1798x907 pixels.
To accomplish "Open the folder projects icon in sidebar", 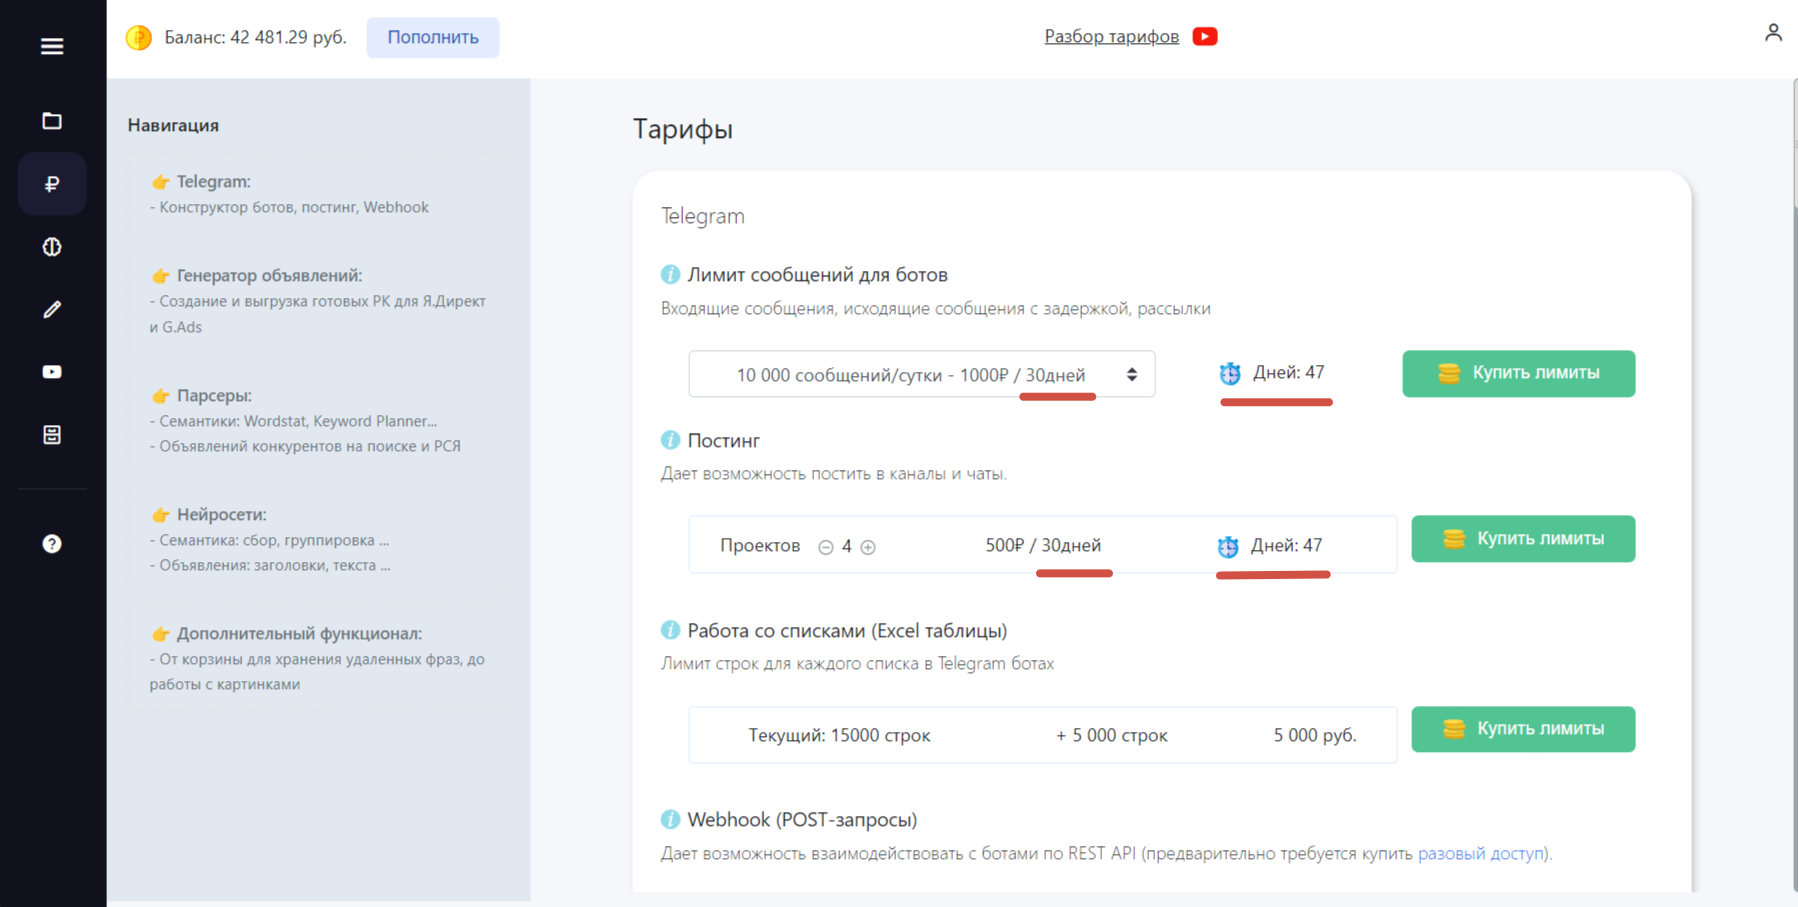I will [x=52, y=121].
